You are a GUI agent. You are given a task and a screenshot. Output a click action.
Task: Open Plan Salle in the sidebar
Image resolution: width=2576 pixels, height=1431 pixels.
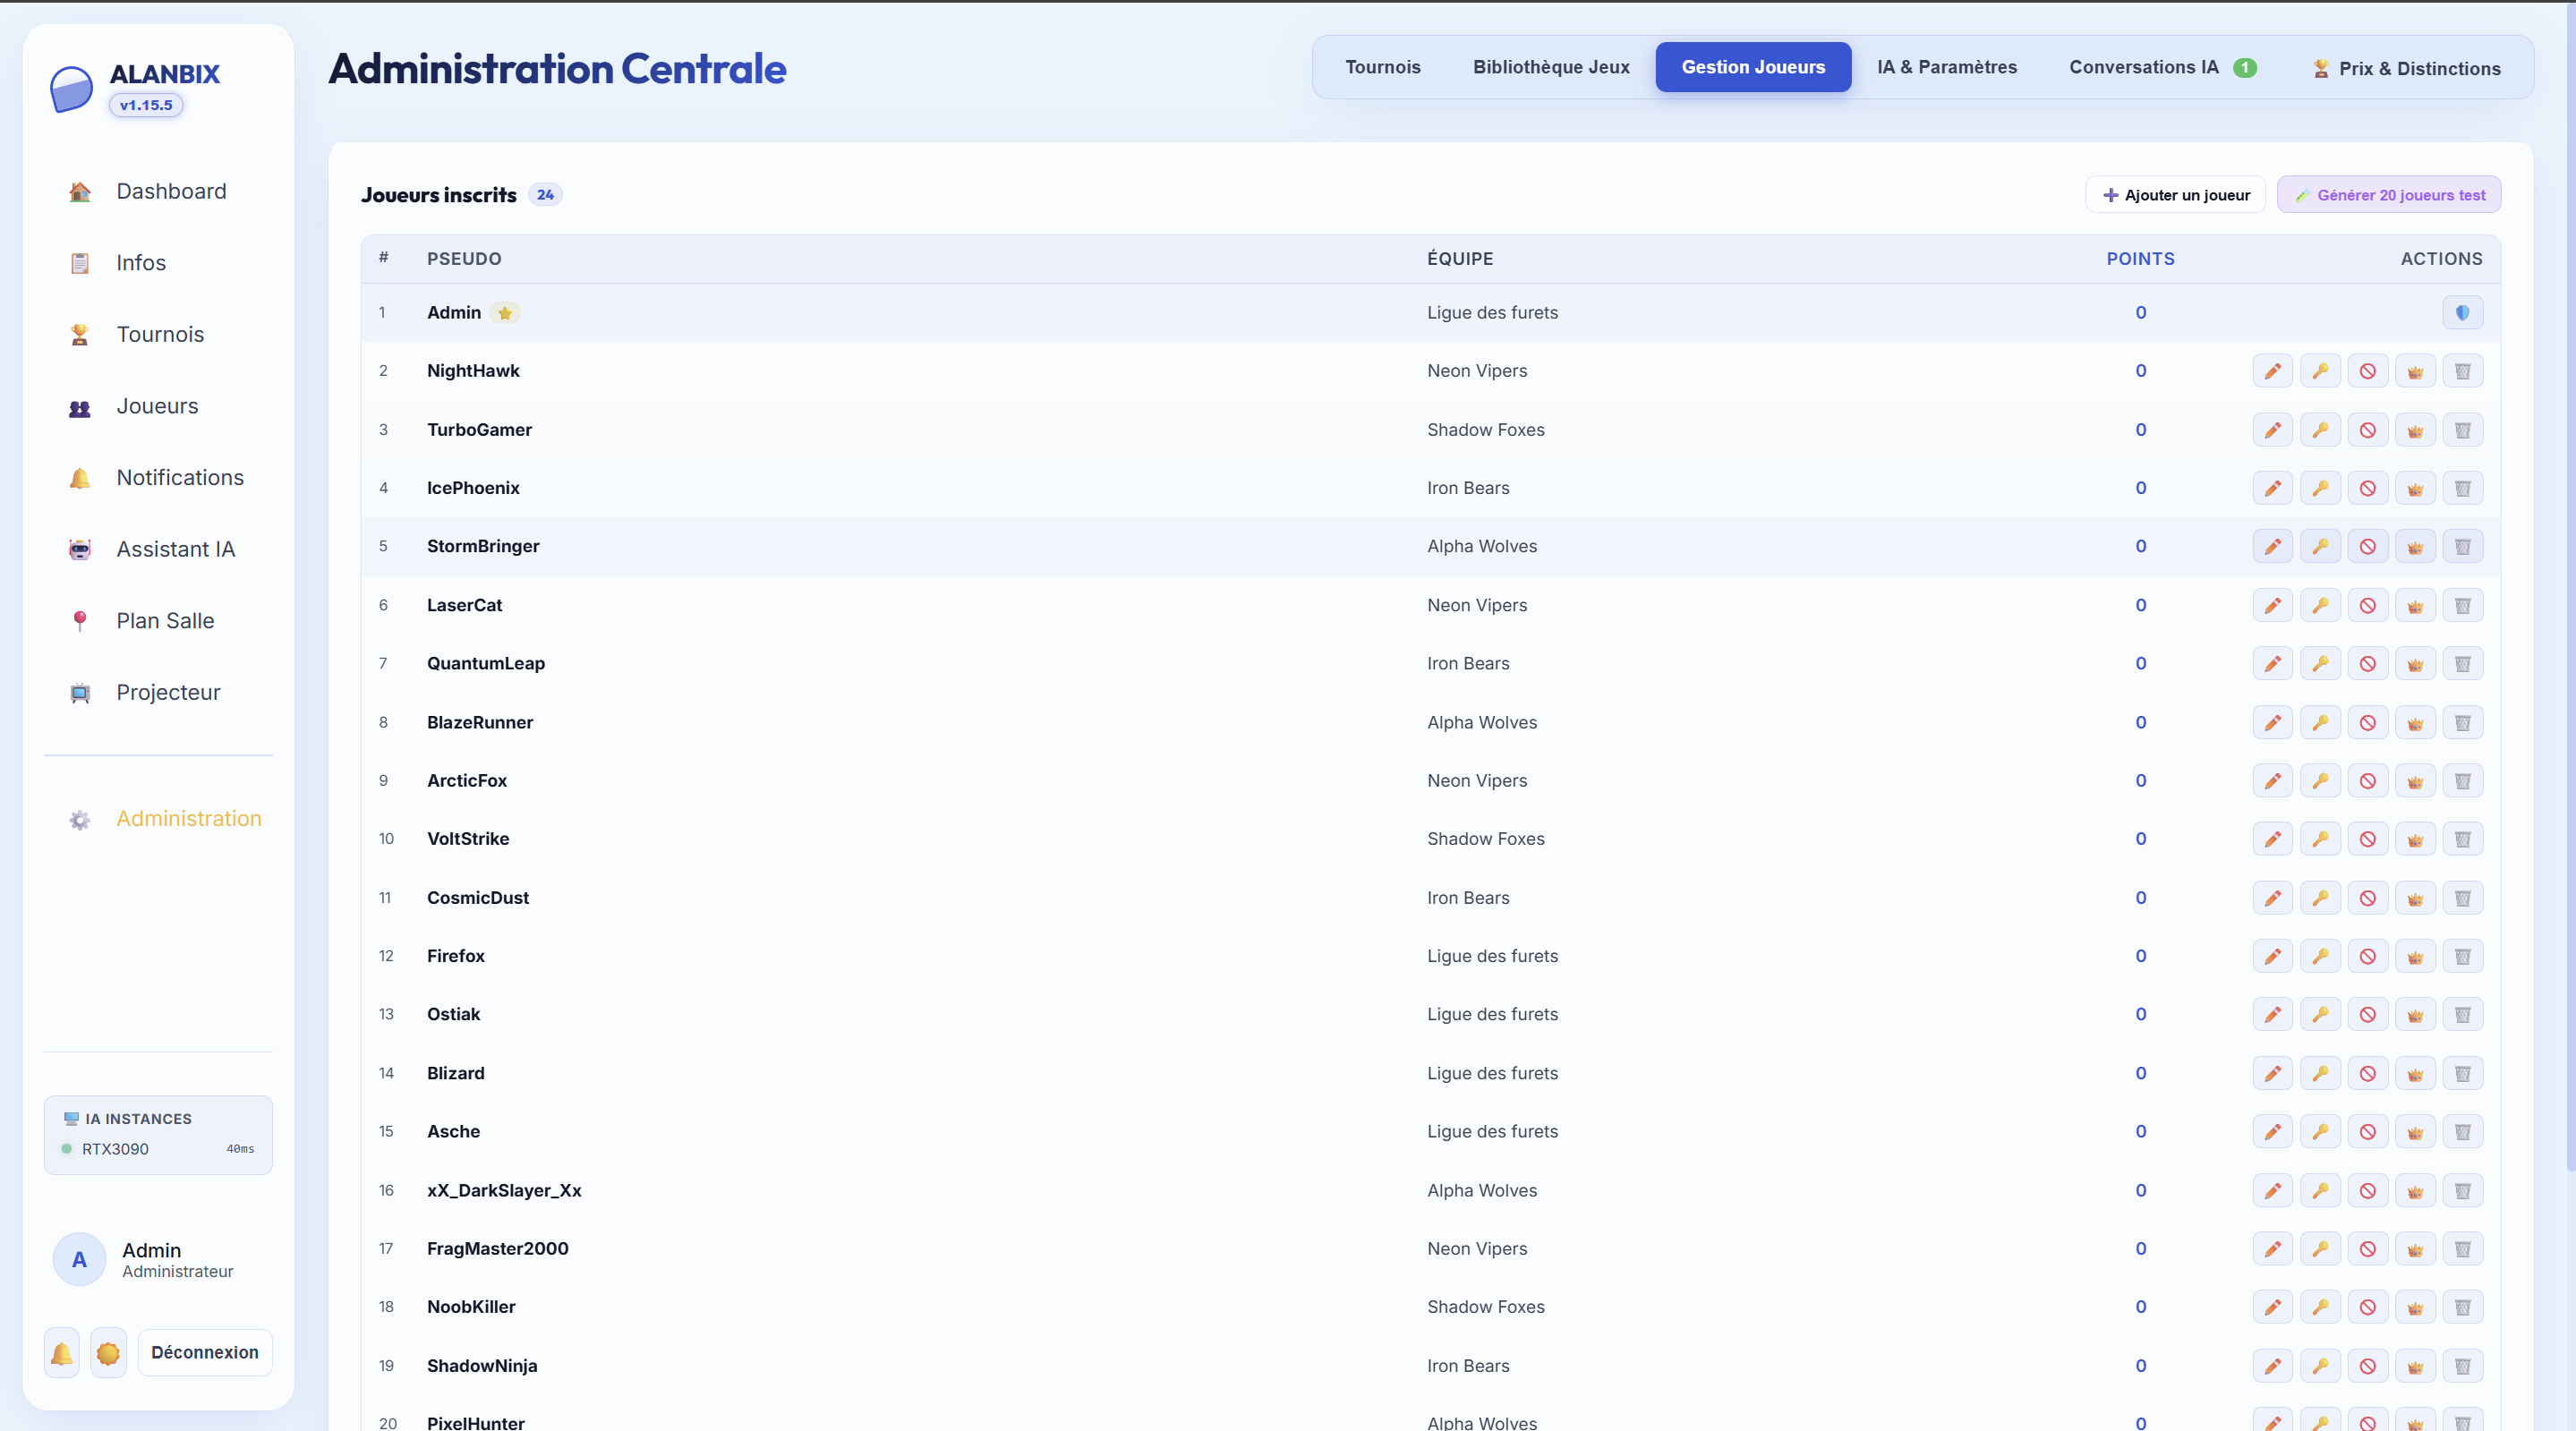pyautogui.click(x=158, y=621)
